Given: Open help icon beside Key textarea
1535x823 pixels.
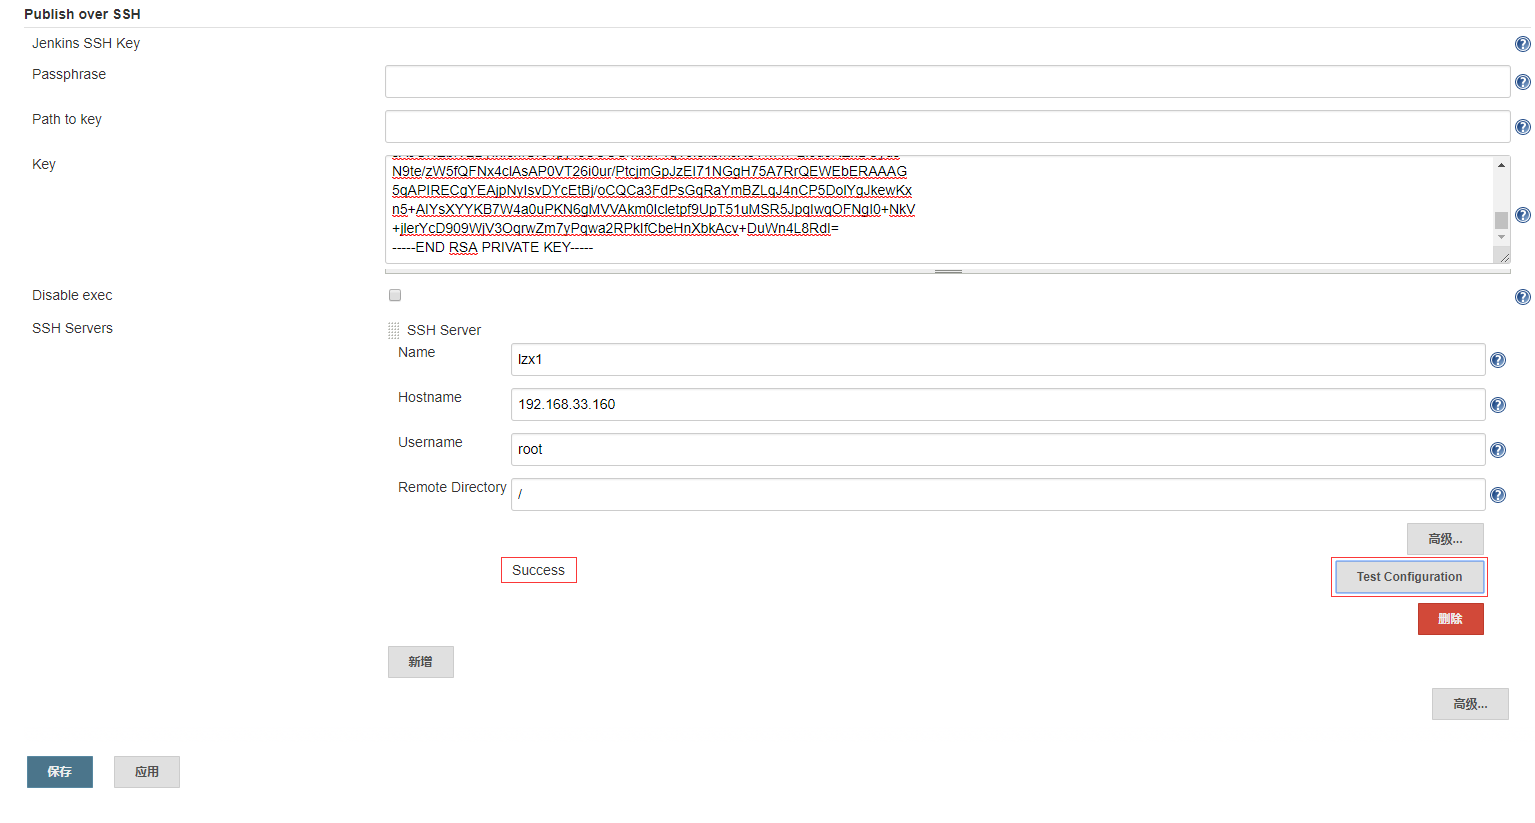Looking at the screenshot, I should click(x=1522, y=215).
